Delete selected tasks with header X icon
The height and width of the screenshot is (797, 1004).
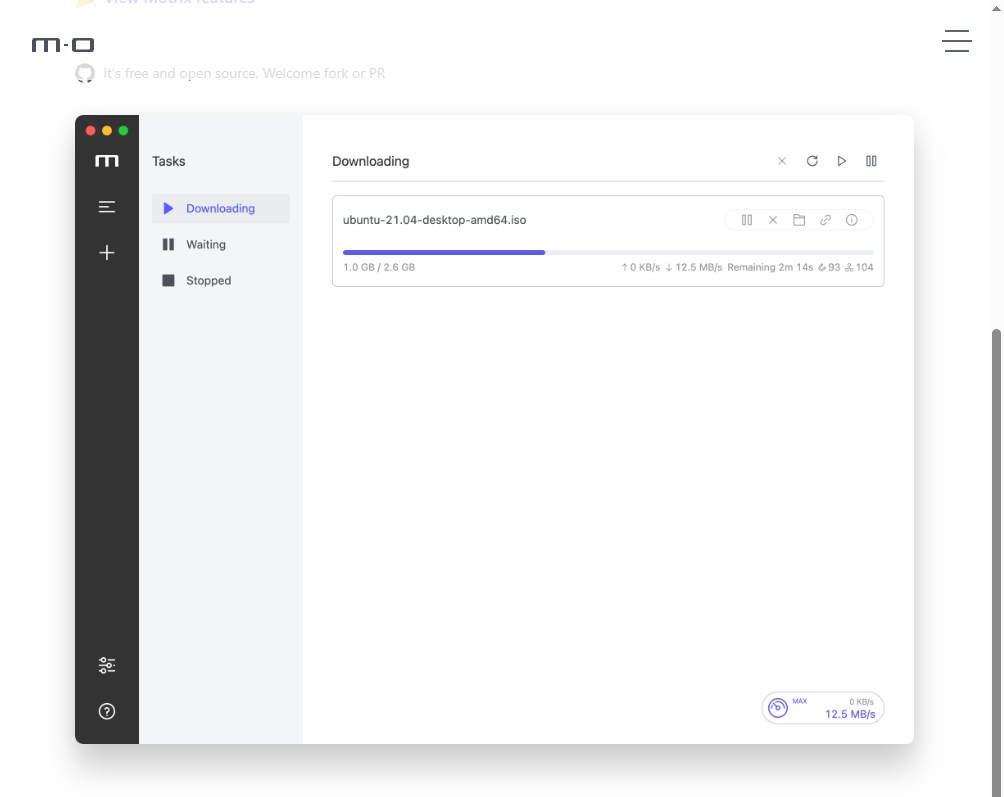point(782,161)
